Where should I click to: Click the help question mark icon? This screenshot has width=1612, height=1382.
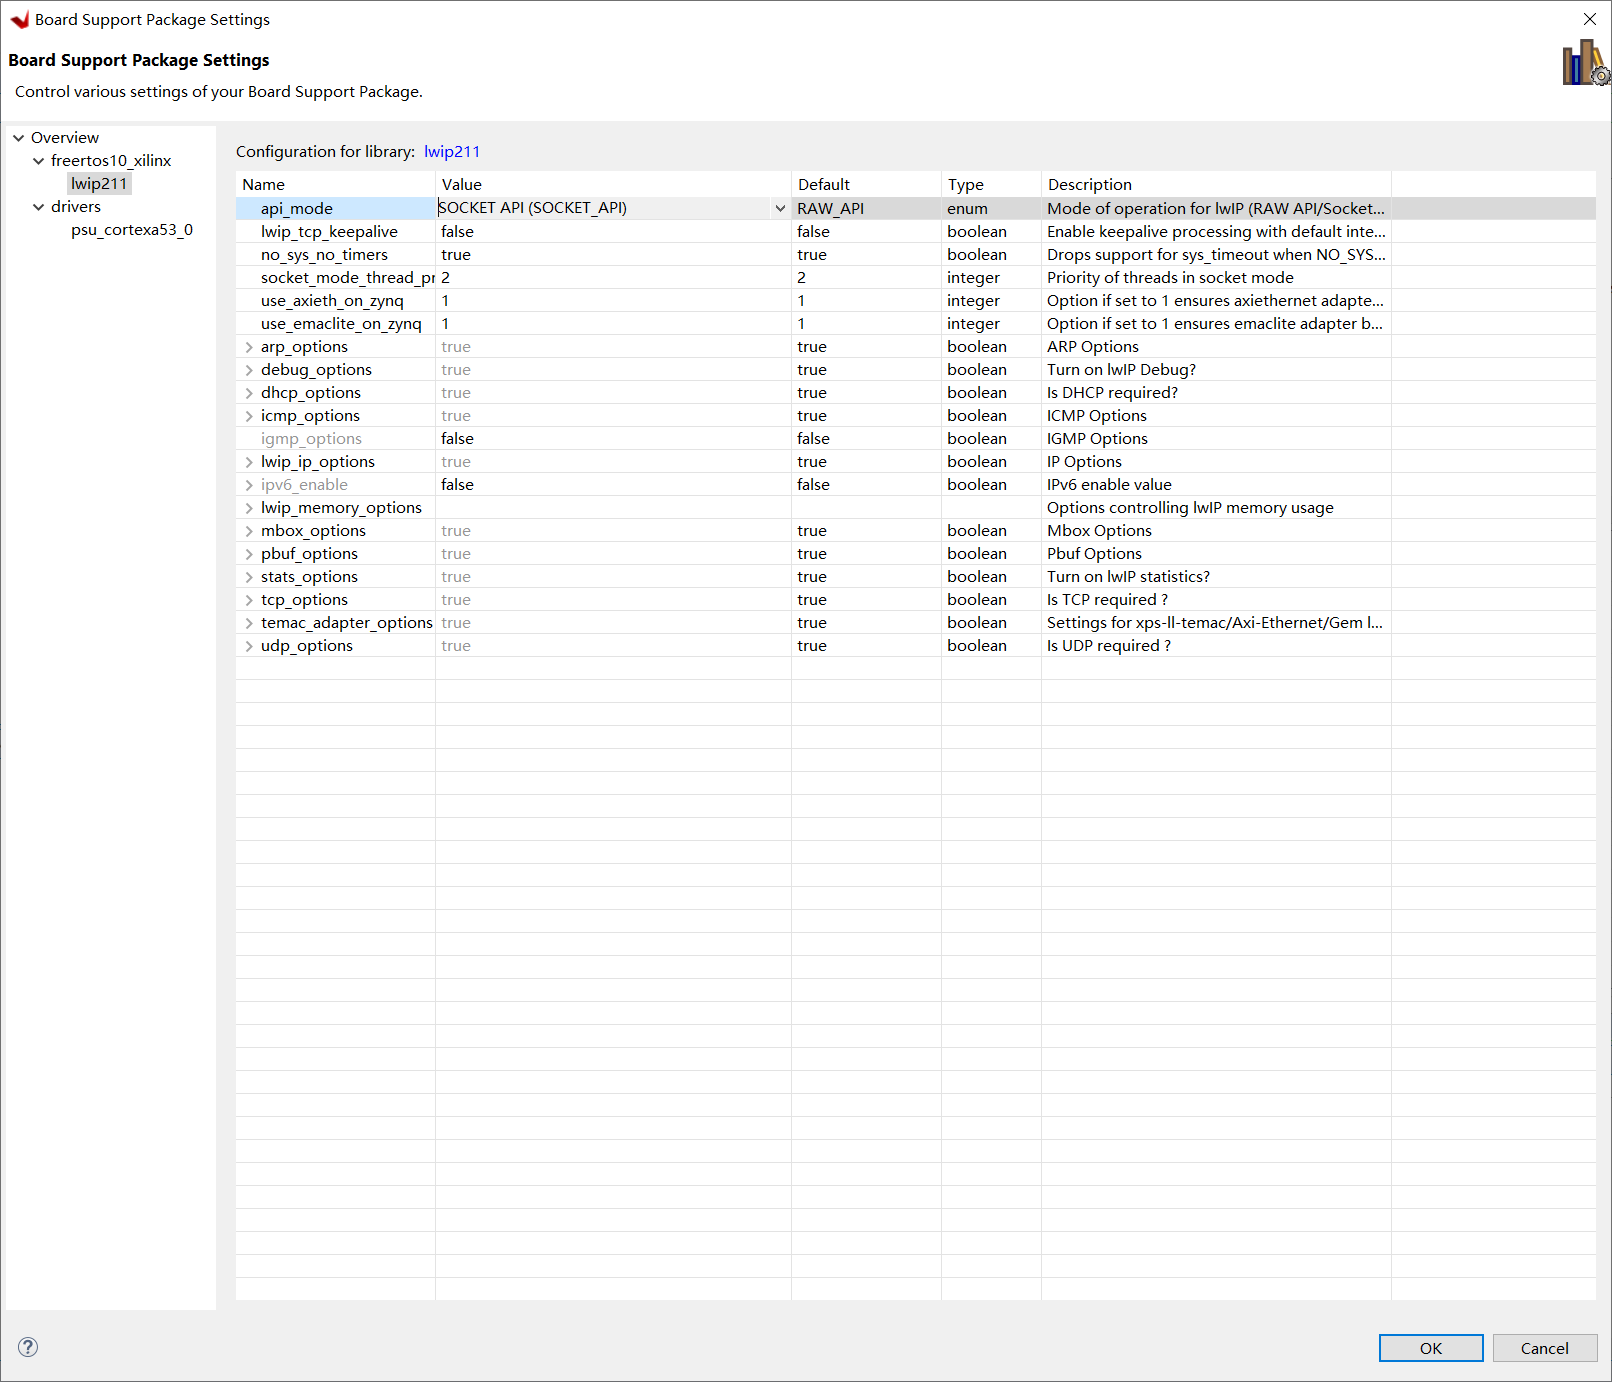coord(28,1347)
